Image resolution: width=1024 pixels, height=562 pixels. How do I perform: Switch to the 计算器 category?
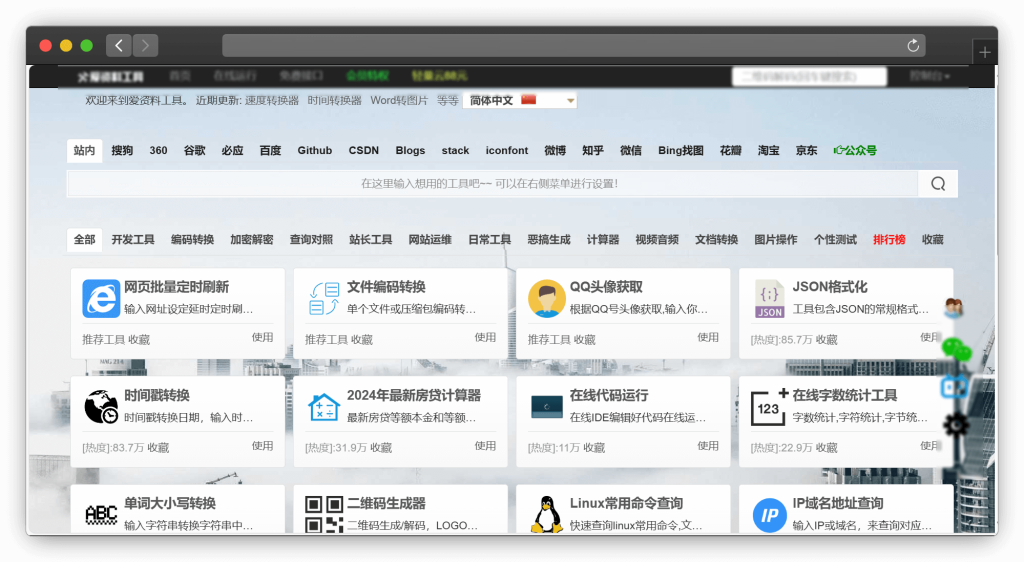pos(603,240)
